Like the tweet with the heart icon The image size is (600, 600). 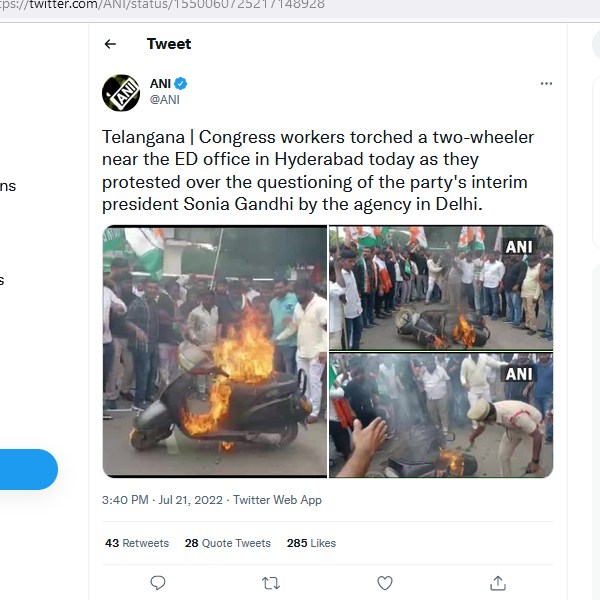click(x=385, y=582)
